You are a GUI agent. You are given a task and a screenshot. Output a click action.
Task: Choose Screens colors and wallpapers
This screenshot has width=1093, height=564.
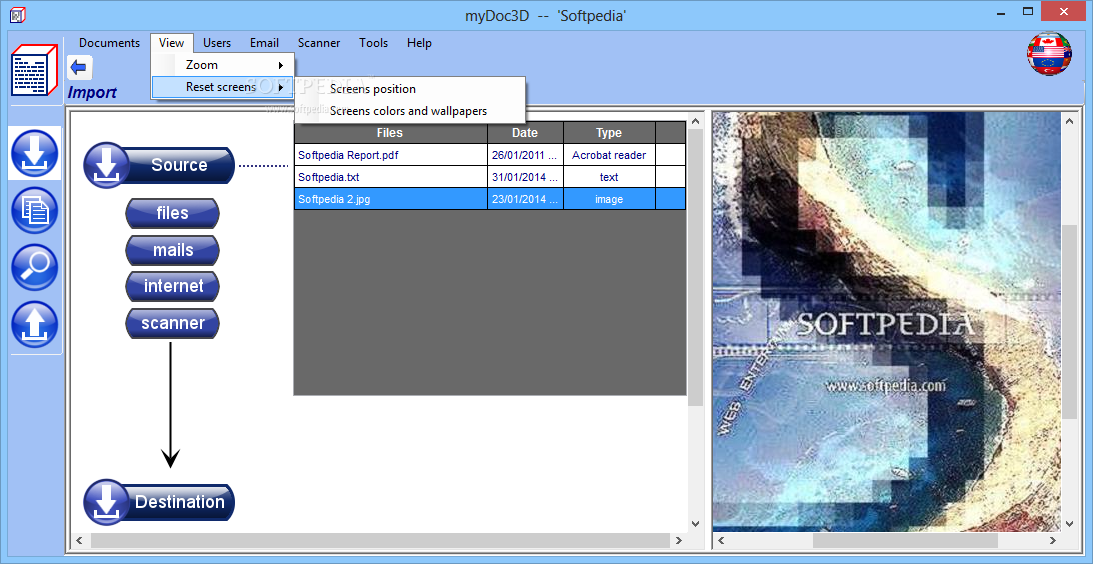point(408,111)
